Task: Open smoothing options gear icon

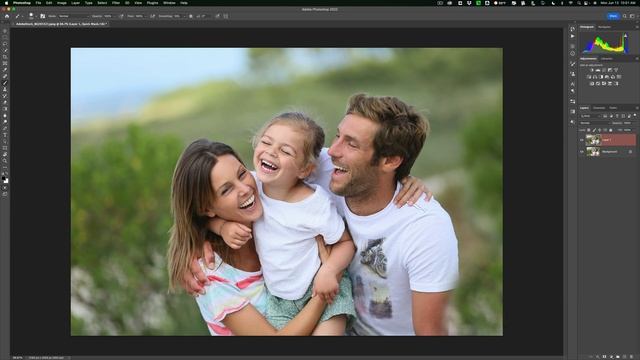Action: 191,16
